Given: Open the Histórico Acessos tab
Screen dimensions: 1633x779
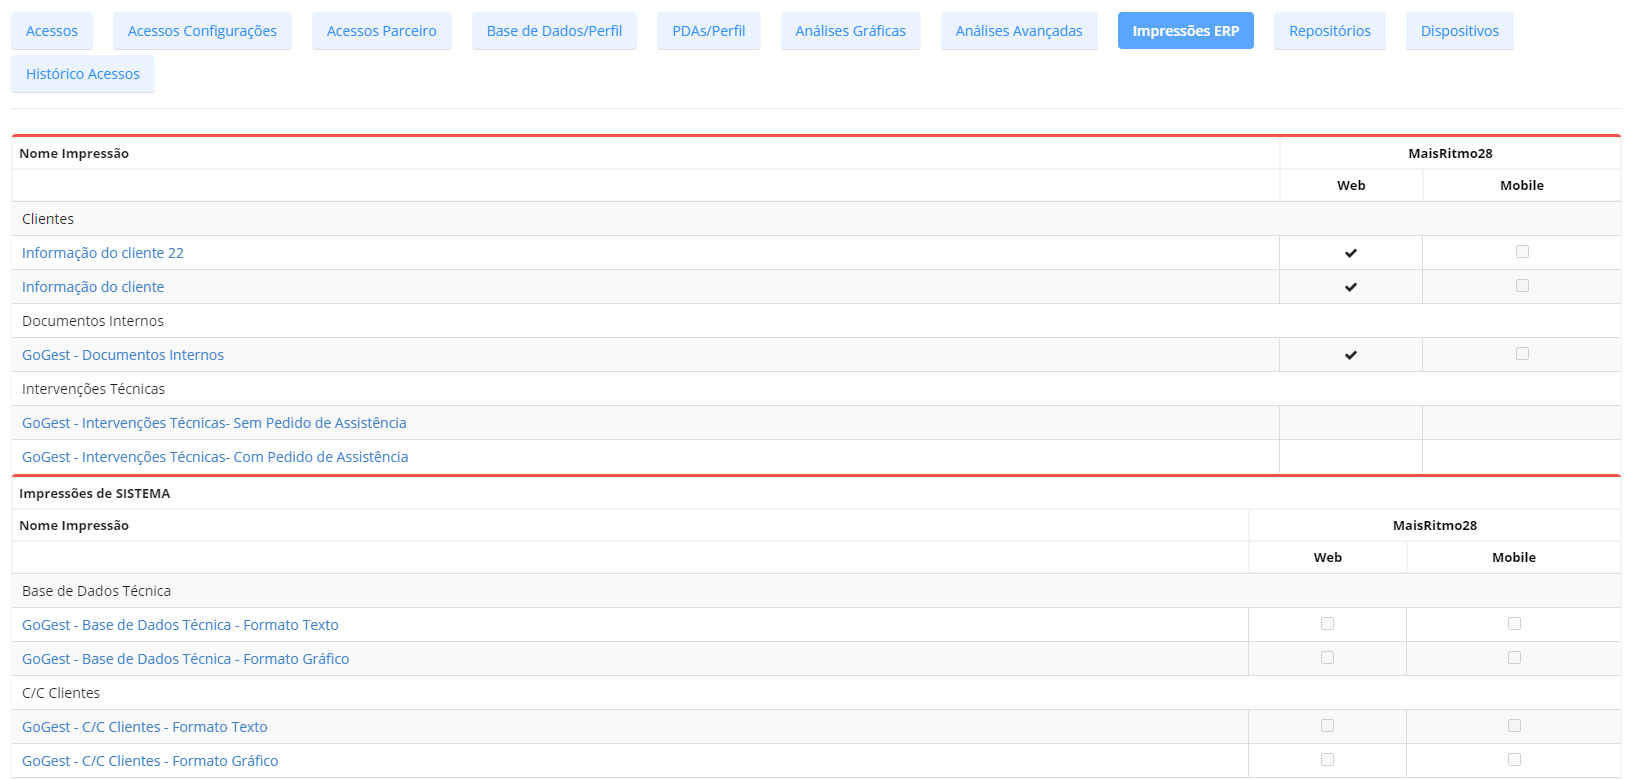Looking at the screenshot, I should (x=83, y=74).
